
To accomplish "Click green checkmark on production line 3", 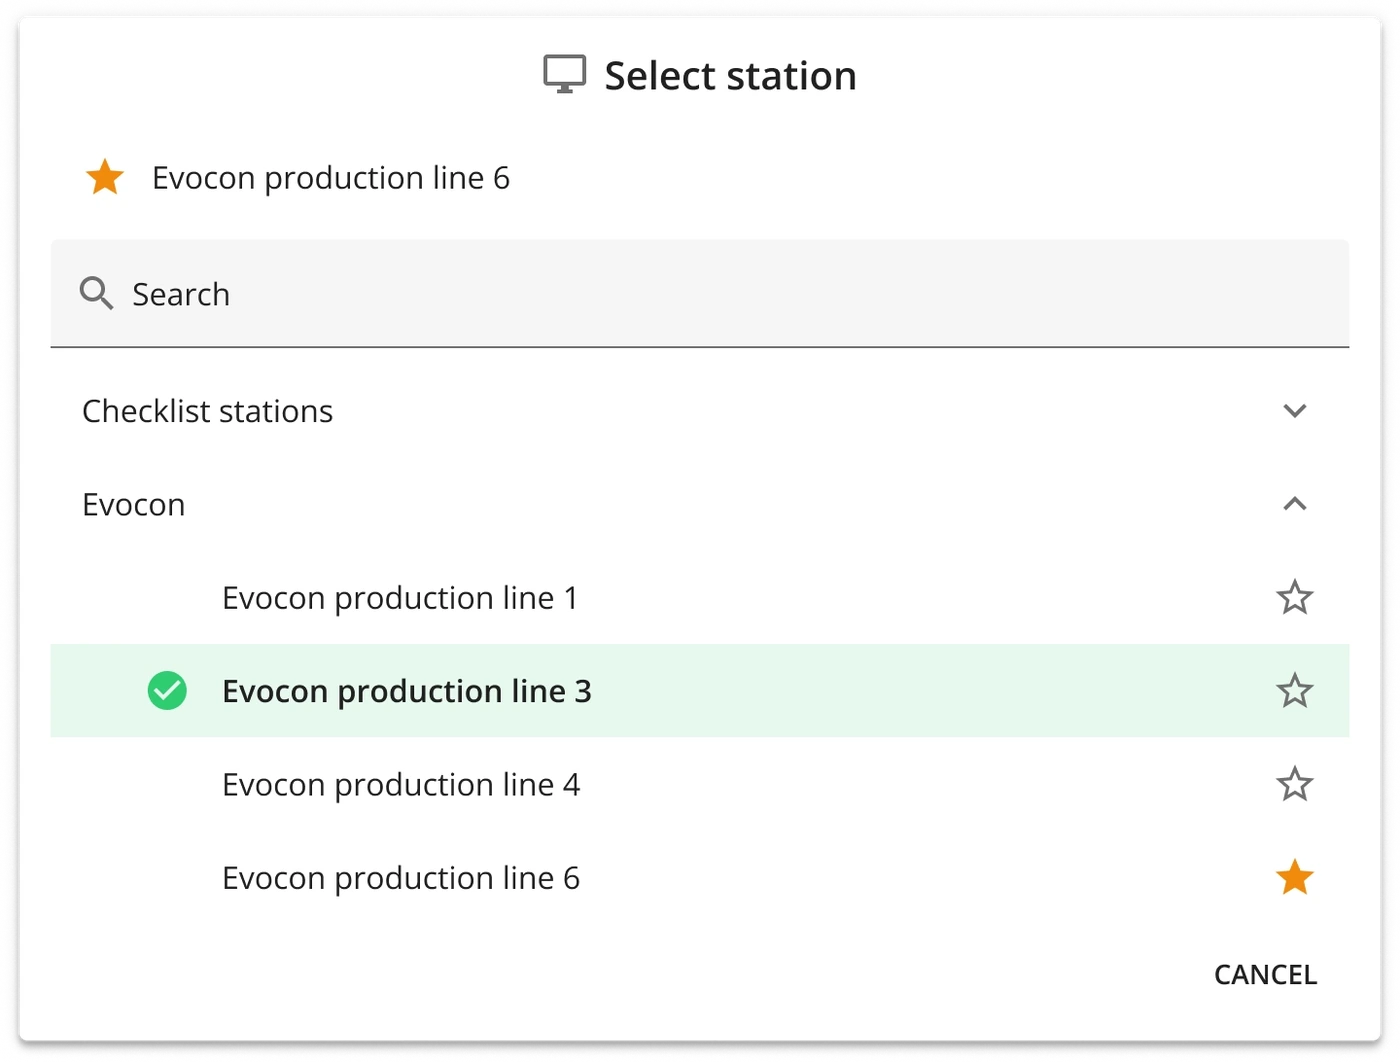I will coord(167,691).
